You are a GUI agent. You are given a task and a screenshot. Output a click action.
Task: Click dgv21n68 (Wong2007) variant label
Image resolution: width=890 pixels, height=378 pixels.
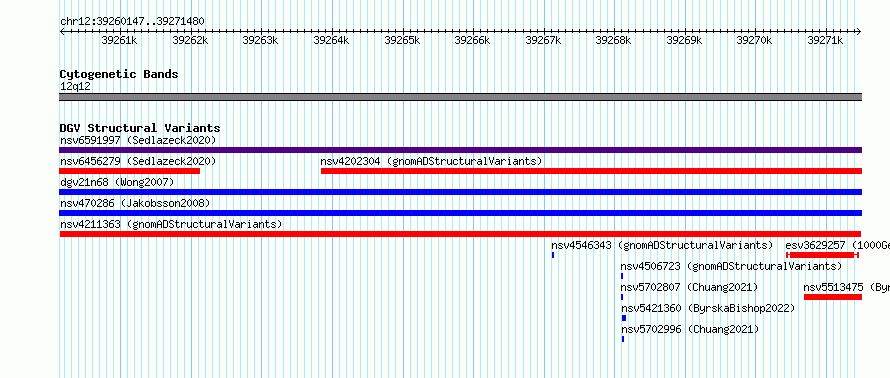pos(117,182)
